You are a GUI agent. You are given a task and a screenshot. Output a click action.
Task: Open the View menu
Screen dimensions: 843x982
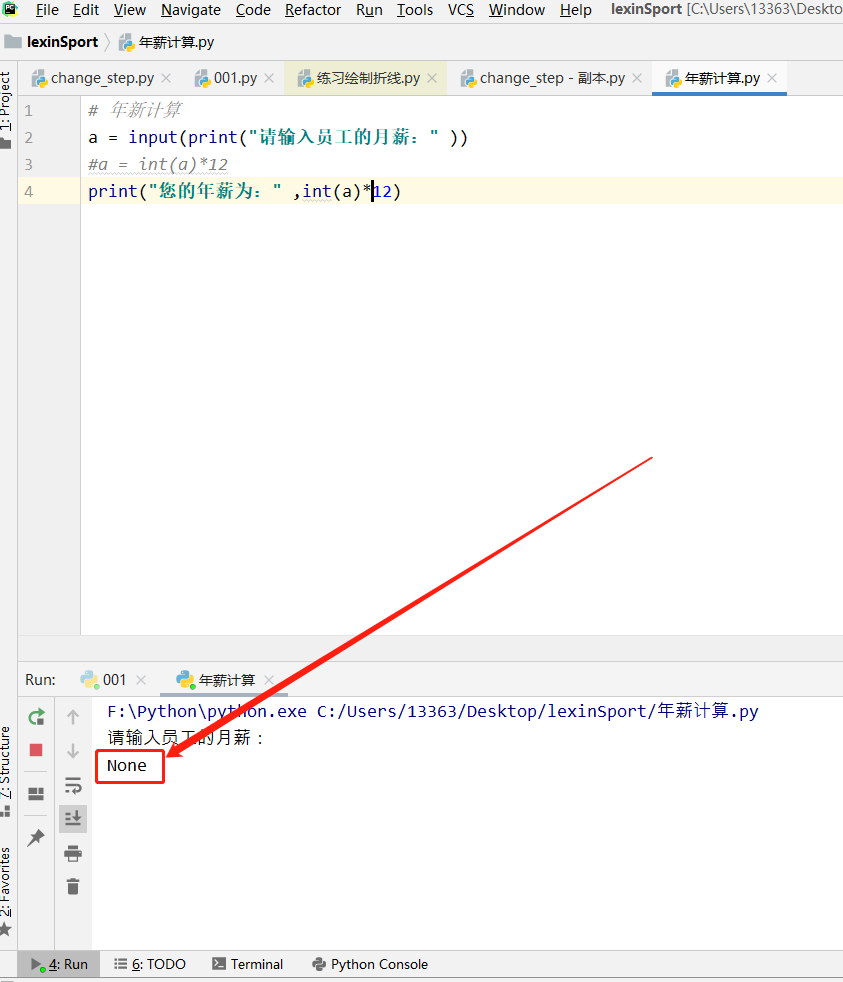click(130, 10)
